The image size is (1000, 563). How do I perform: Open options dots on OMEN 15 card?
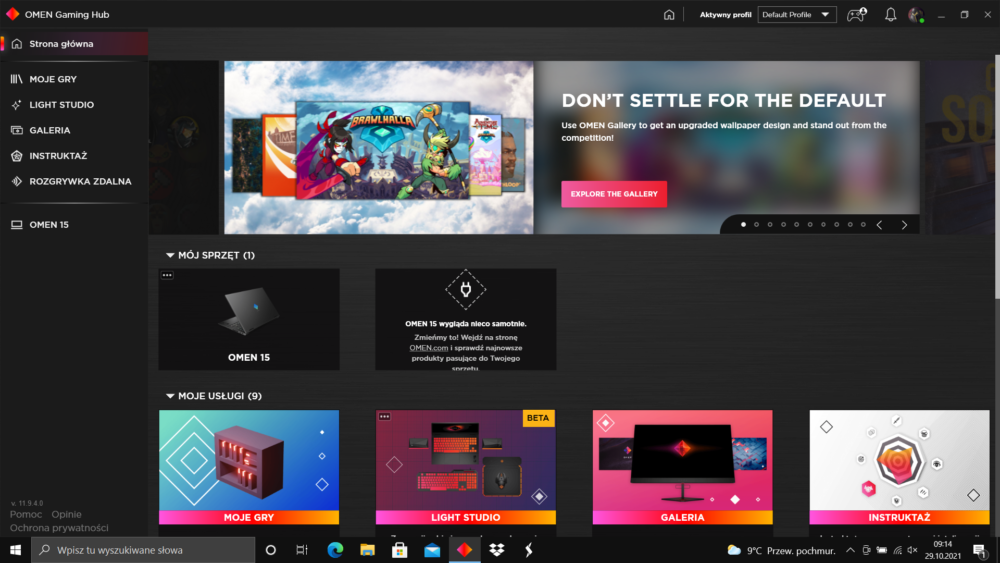(x=167, y=275)
